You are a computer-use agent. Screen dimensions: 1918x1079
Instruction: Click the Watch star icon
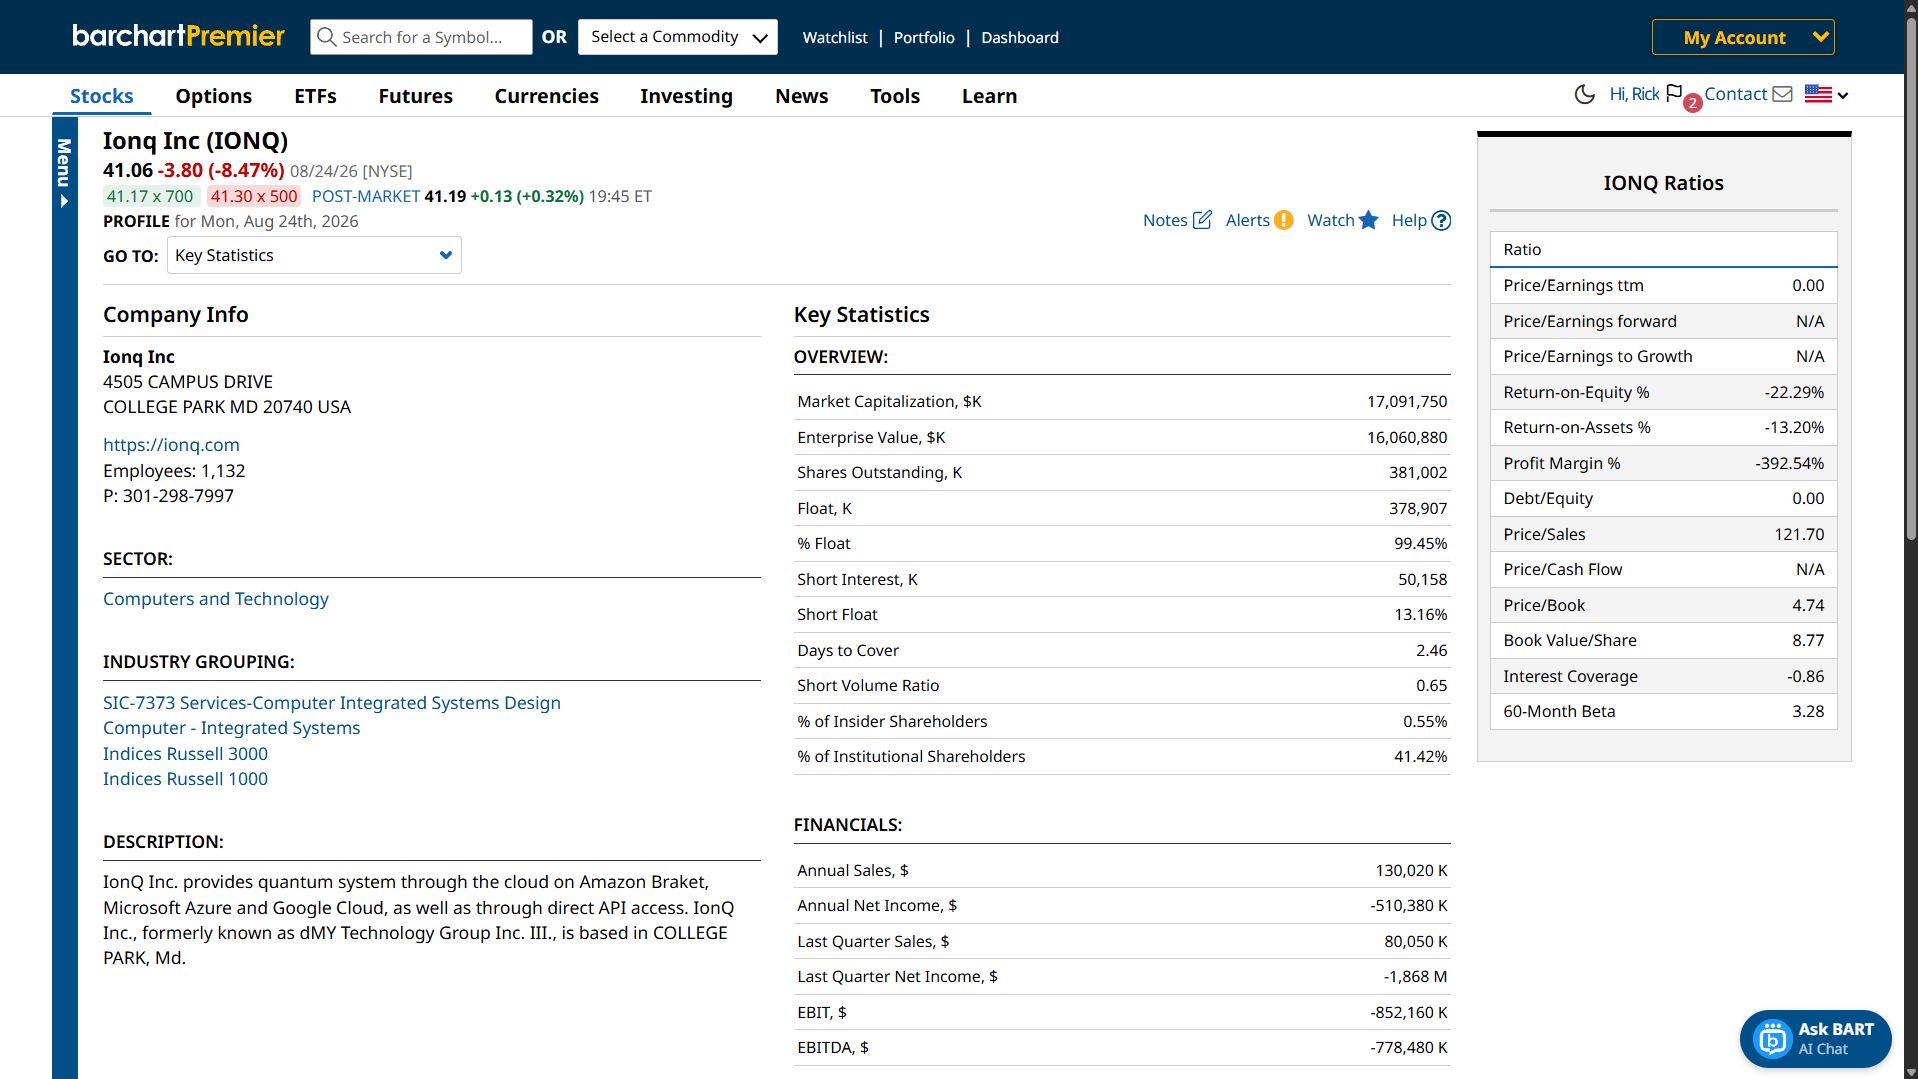click(x=1369, y=220)
